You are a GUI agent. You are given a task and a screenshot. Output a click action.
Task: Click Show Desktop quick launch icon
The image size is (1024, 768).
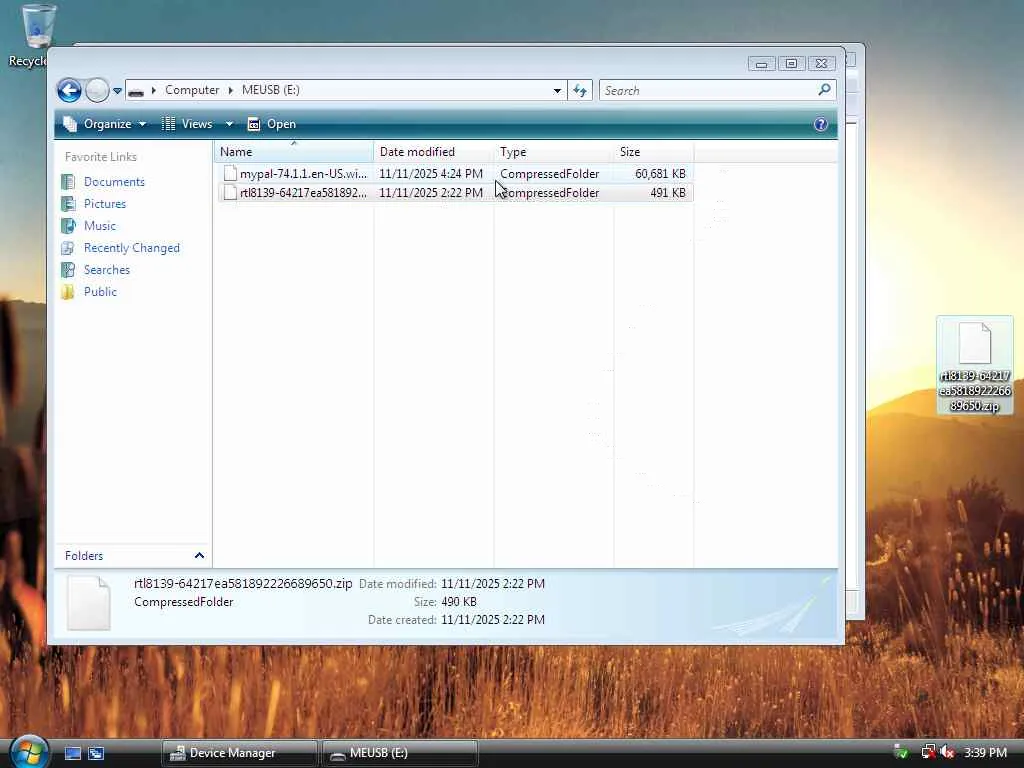(72, 754)
